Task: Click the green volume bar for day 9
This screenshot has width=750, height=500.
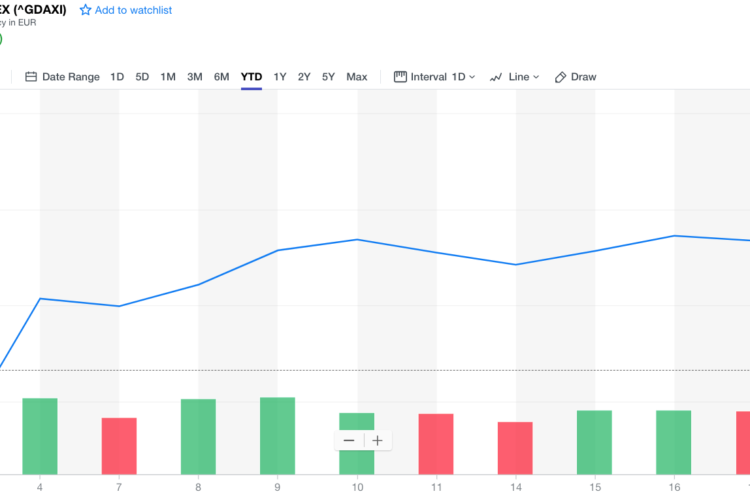Action: point(277,436)
